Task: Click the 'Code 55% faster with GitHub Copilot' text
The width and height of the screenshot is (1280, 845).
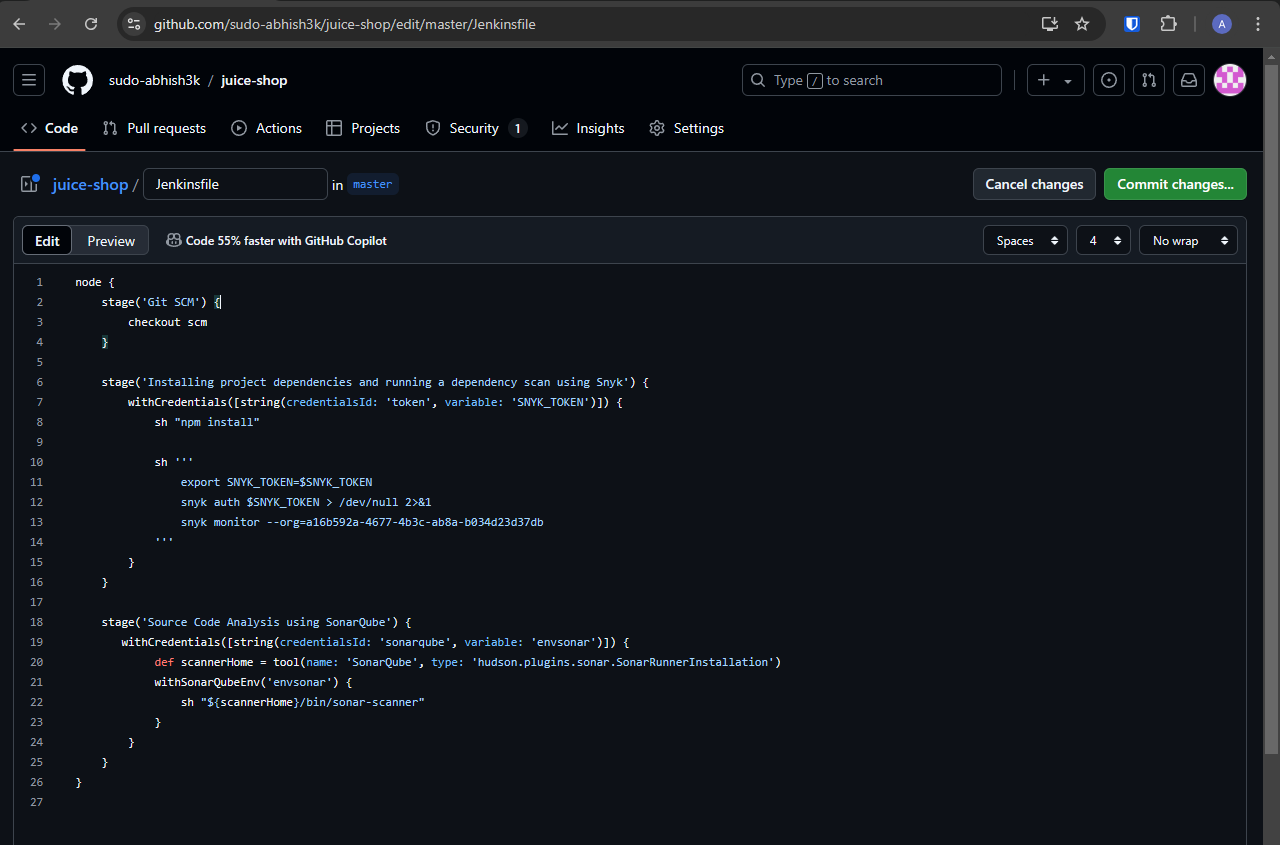Action: pos(286,240)
